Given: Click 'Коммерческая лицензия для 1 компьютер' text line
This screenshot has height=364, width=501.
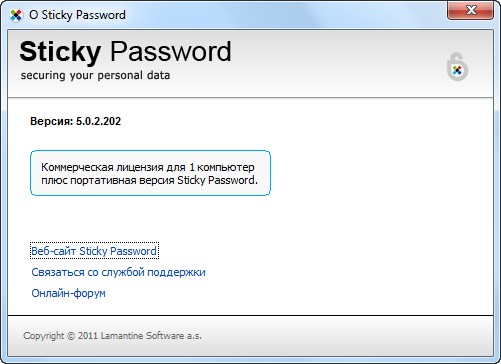Looking at the screenshot, I should 148,167.
